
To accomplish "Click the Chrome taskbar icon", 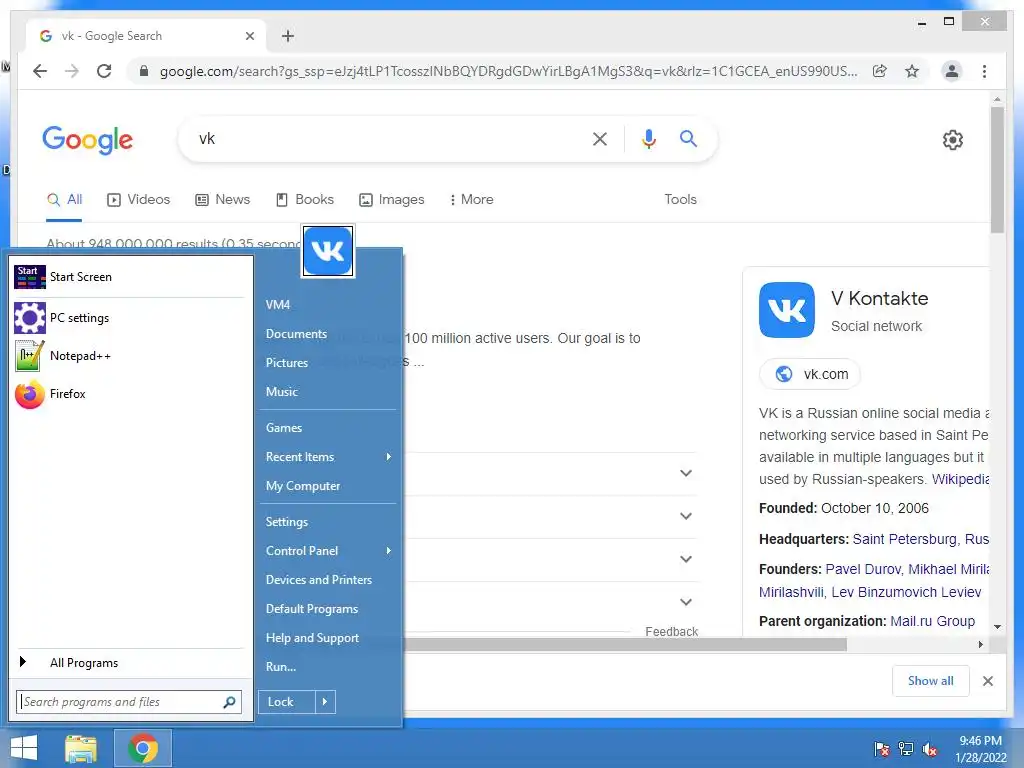I will [143, 748].
